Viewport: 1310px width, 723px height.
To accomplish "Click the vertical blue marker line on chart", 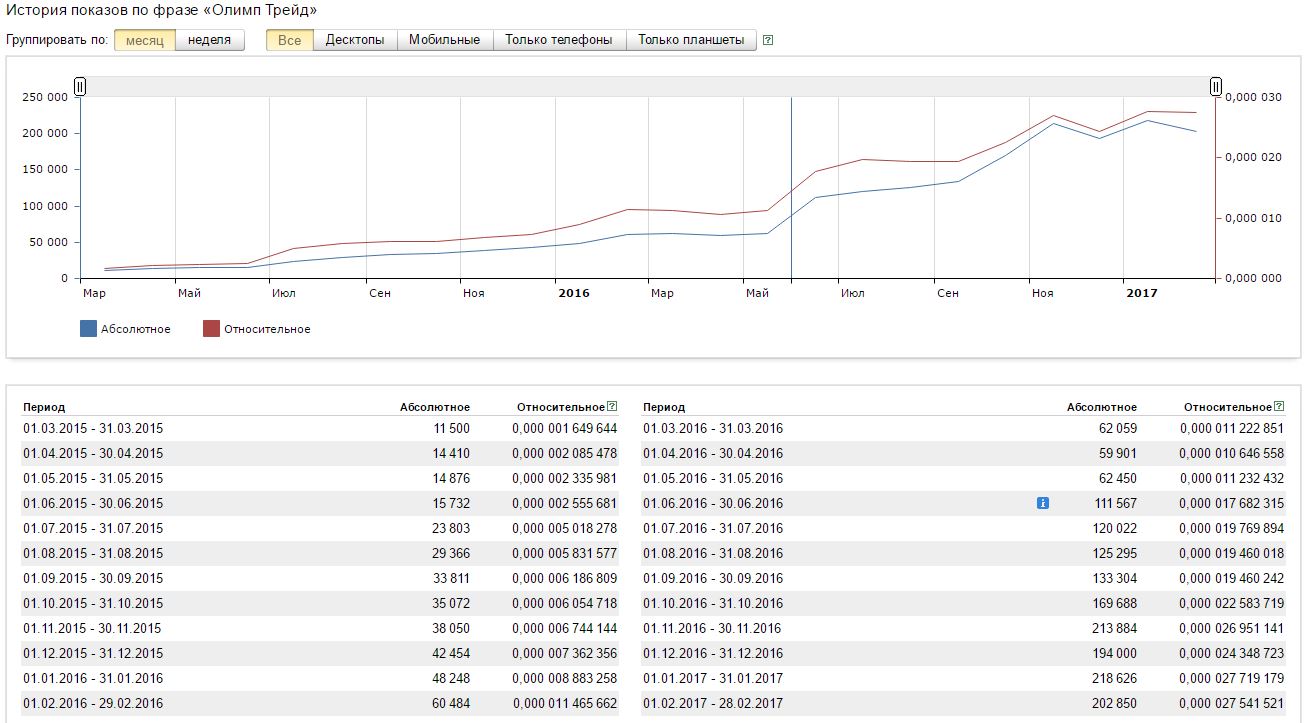I will point(791,188).
